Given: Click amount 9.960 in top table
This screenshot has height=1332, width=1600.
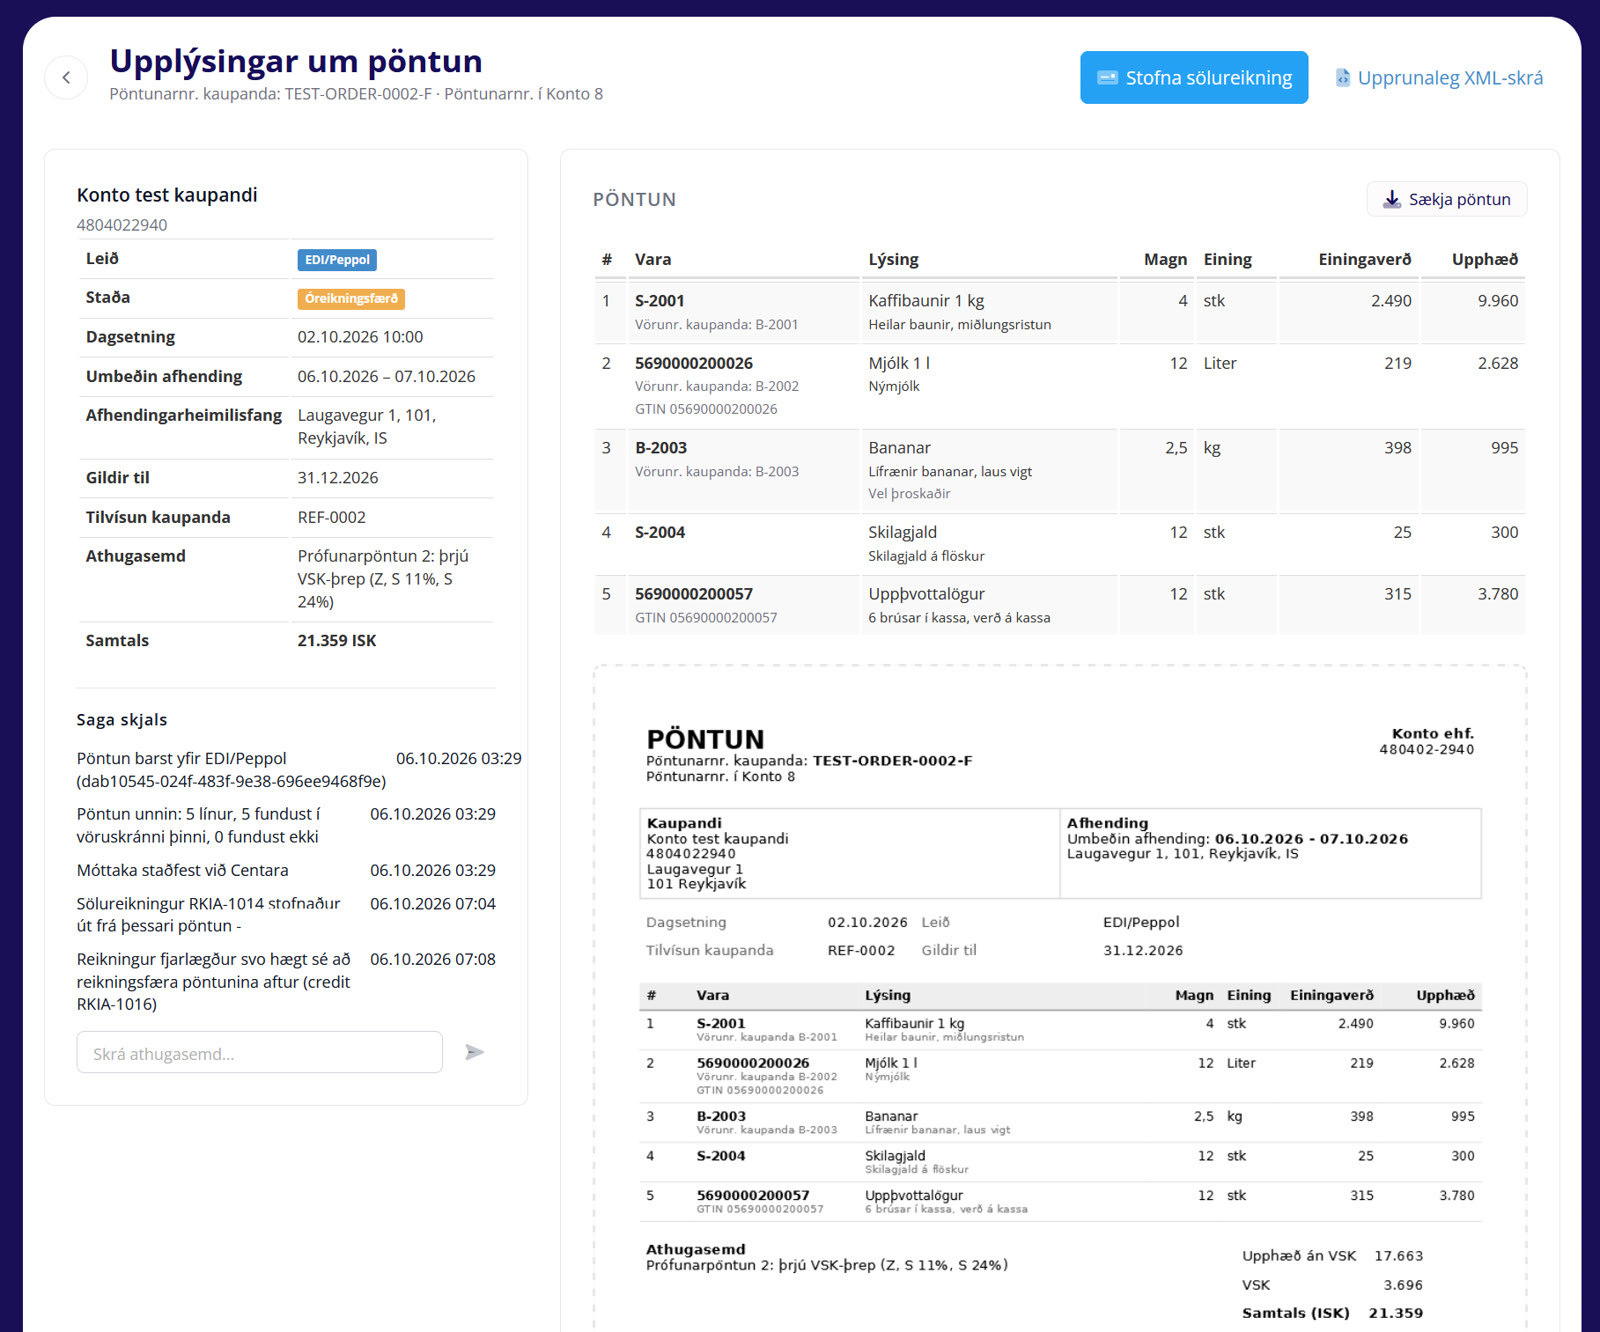Looking at the screenshot, I should 1498,300.
